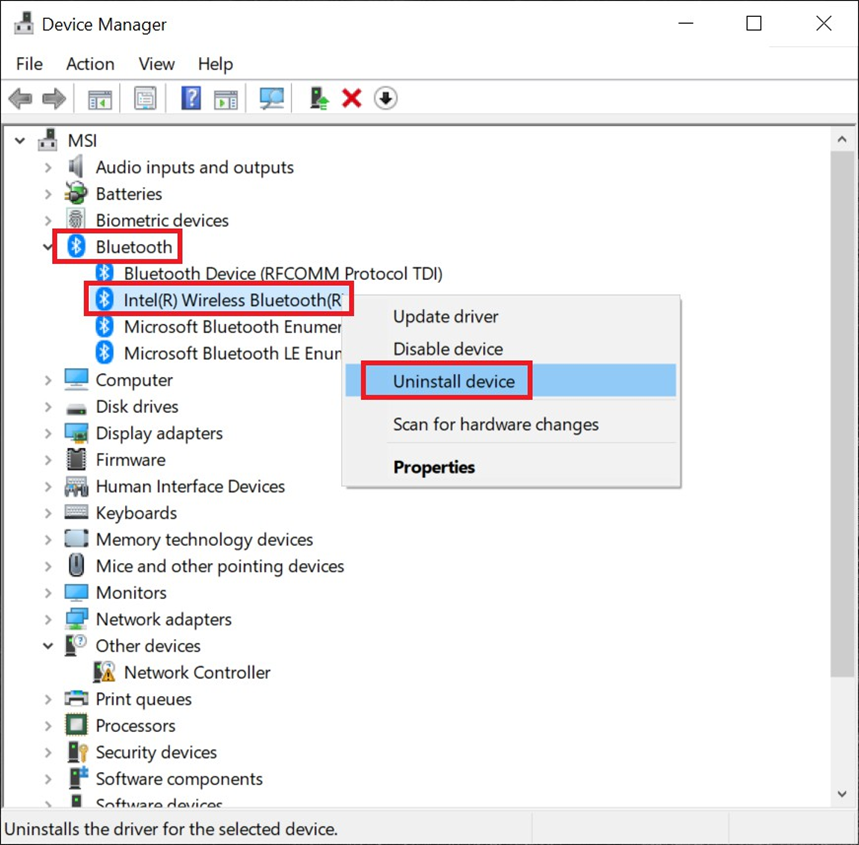The image size is (859, 845).
Task: Select the MSI computer name
Action: (82, 141)
